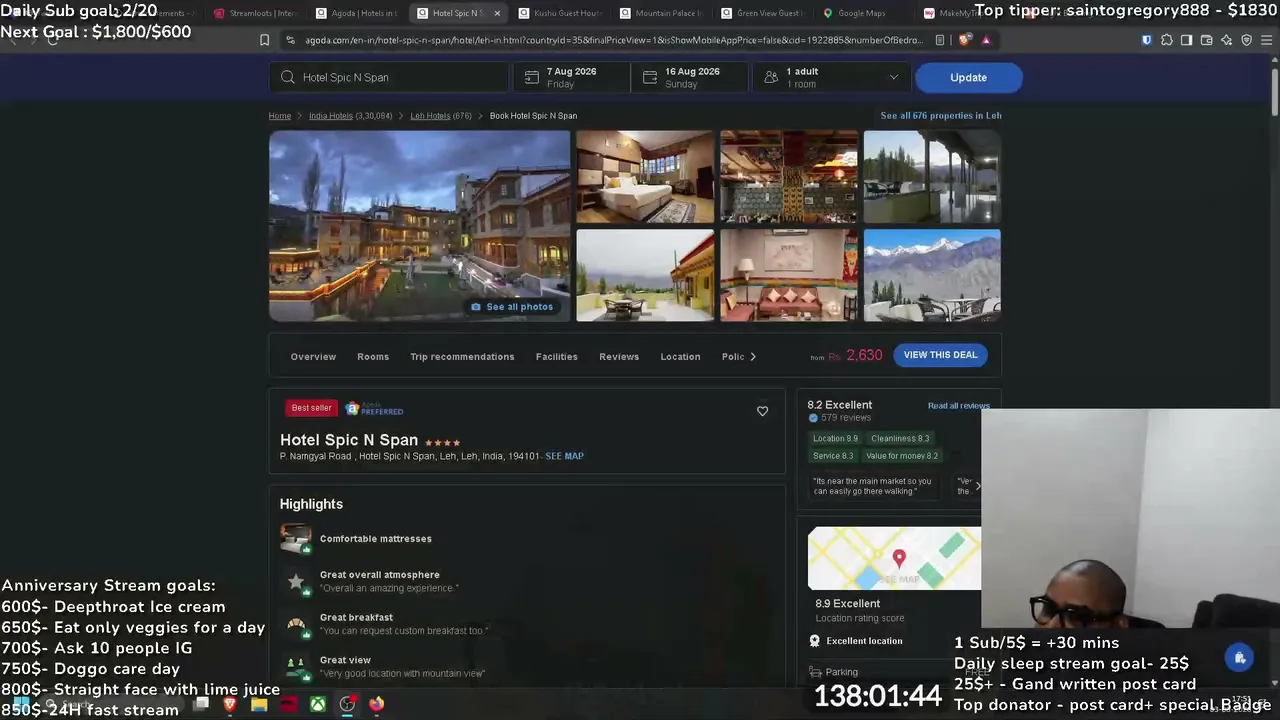This screenshot has height=720, width=1280.
Task: Open the check-out date picker showing 16 Aug 2026
Action: tap(691, 77)
